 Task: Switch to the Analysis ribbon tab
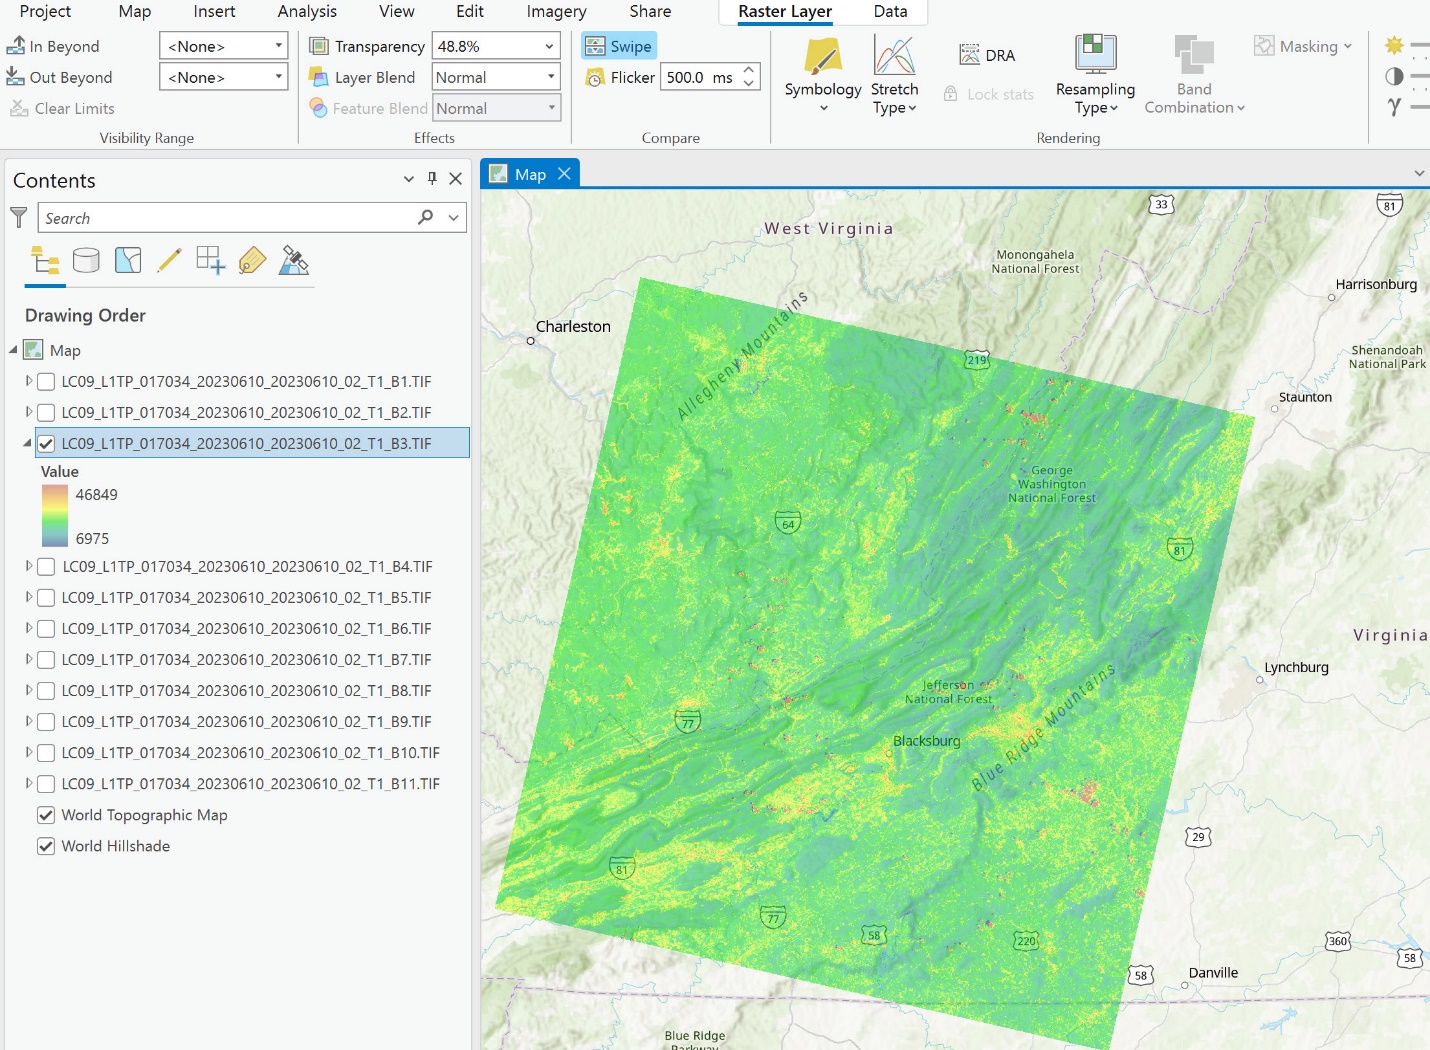pyautogui.click(x=307, y=11)
